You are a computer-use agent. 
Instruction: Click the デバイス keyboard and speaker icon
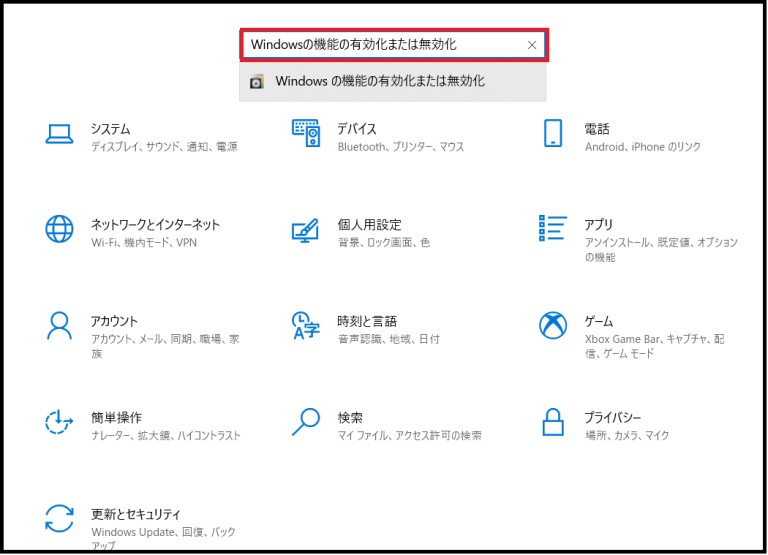tap(306, 133)
